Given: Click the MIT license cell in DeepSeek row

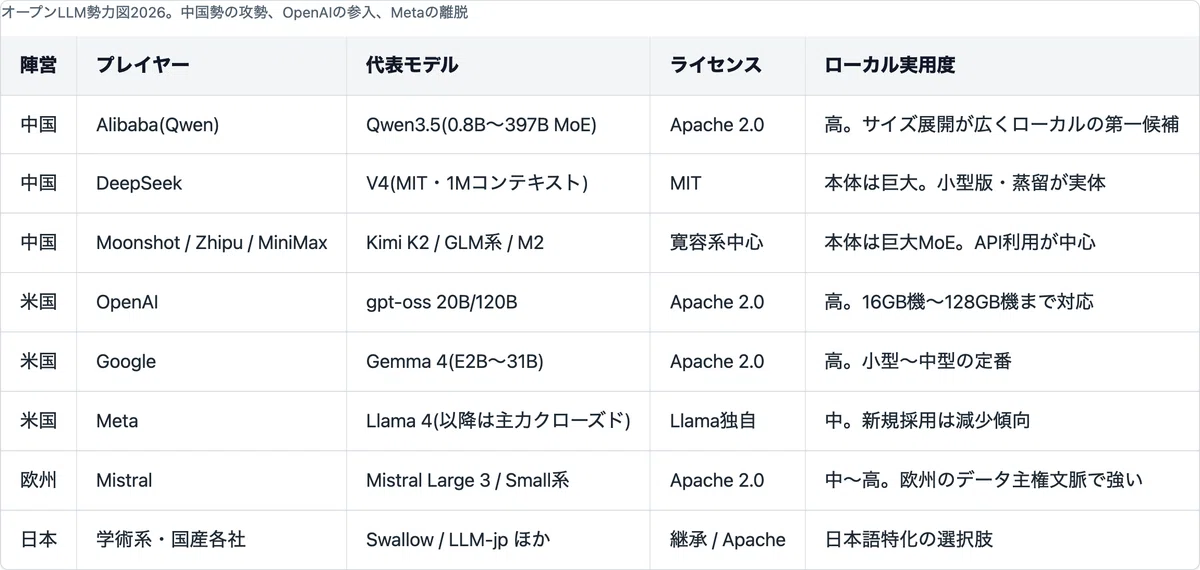Looking at the screenshot, I should pos(728,184).
